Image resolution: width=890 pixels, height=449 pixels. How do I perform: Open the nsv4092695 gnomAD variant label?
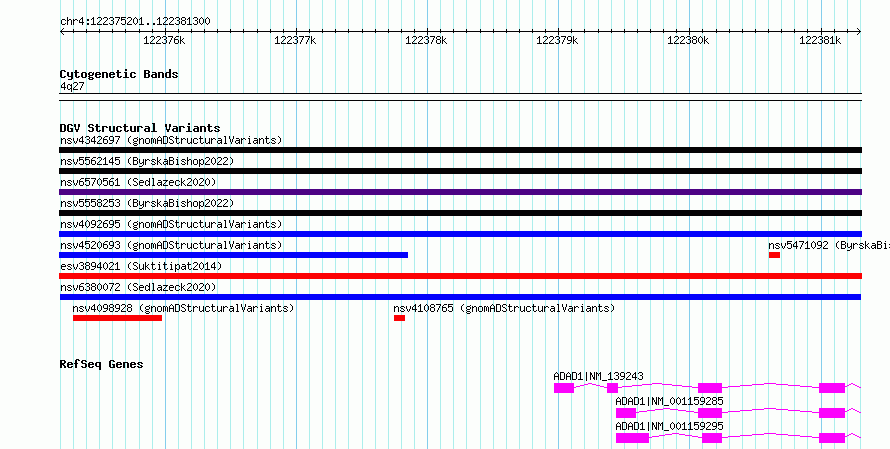(171, 224)
